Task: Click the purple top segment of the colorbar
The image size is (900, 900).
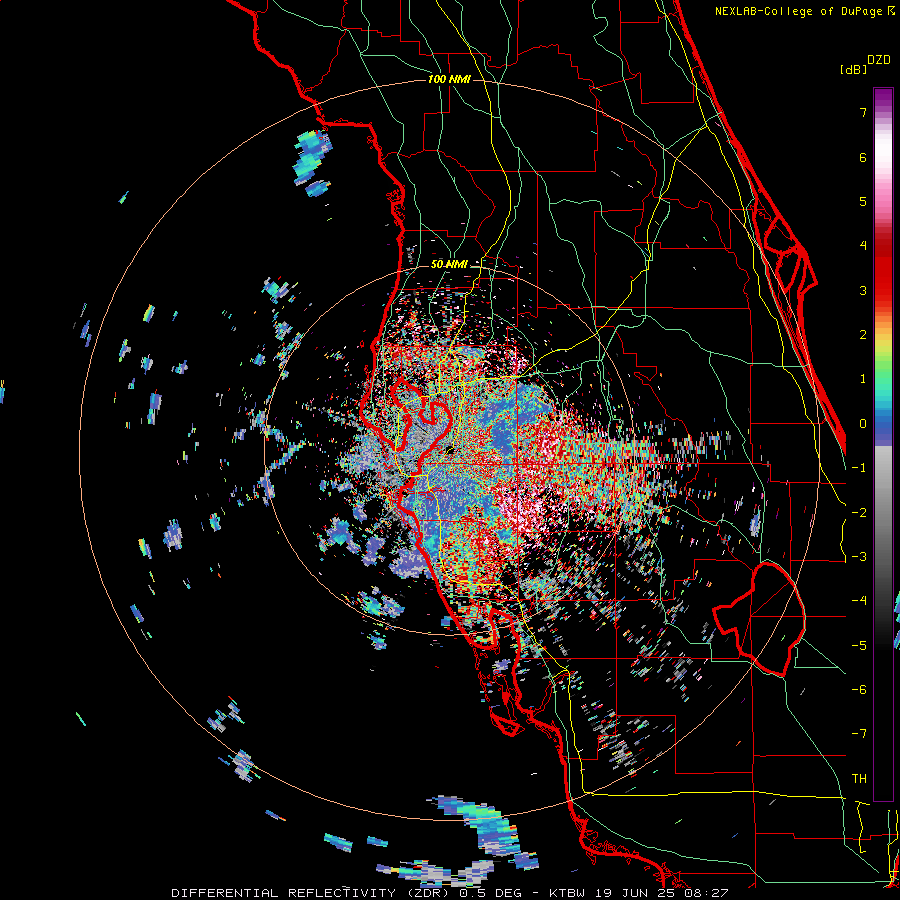Action: pyautogui.click(x=883, y=98)
